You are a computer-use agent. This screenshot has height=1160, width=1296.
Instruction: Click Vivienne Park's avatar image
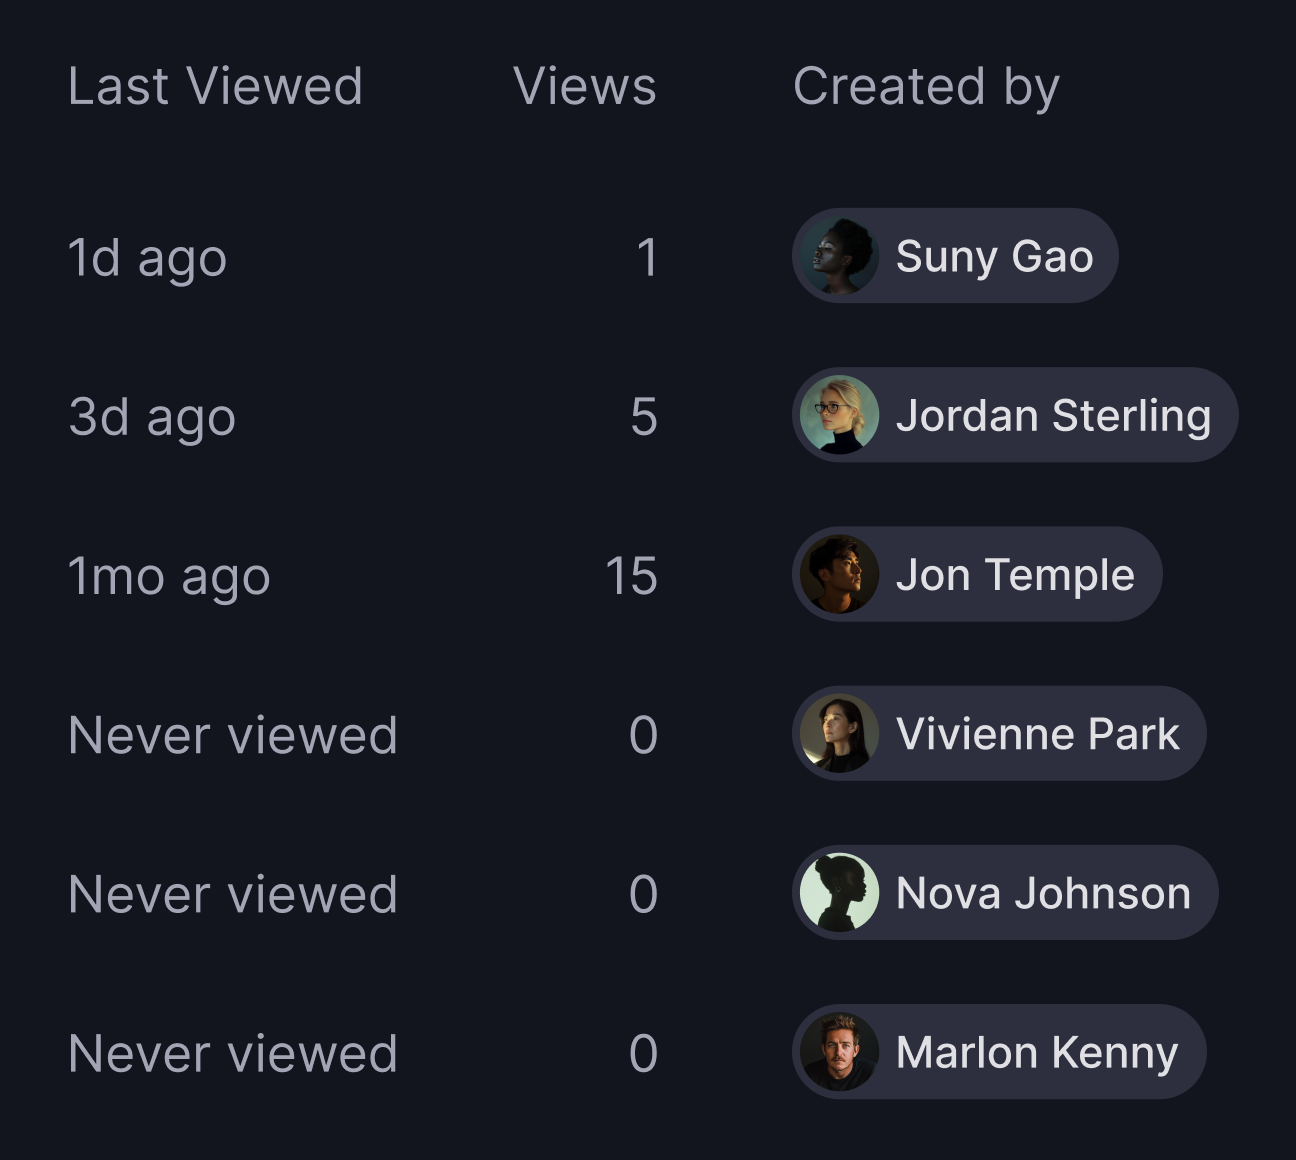click(840, 733)
